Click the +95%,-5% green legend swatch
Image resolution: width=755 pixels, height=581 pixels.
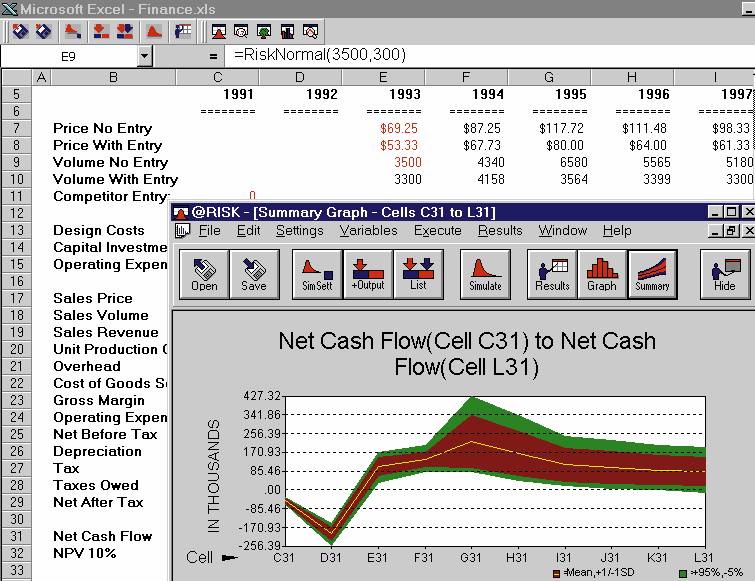682,573
